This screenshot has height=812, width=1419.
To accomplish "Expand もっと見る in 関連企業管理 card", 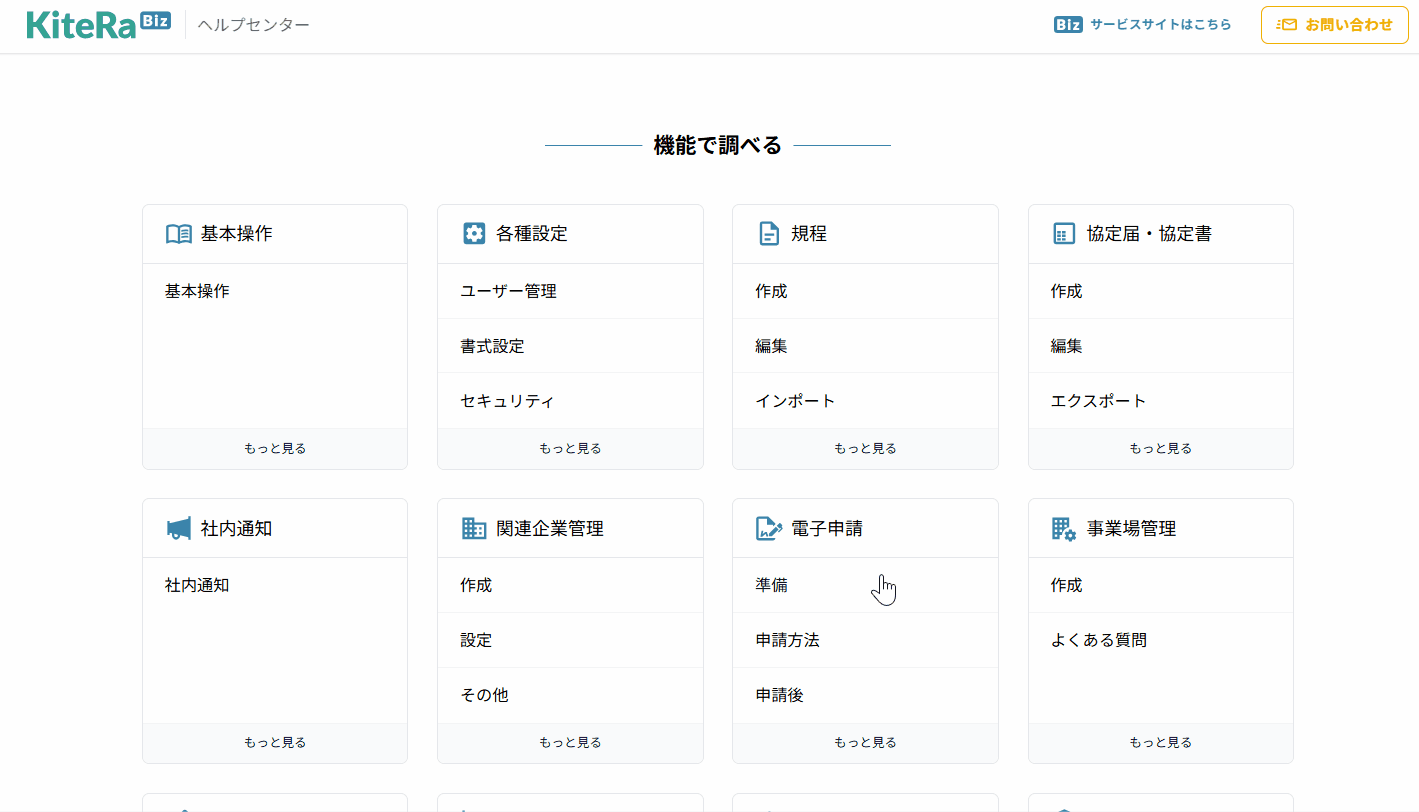I will (570, 743).
